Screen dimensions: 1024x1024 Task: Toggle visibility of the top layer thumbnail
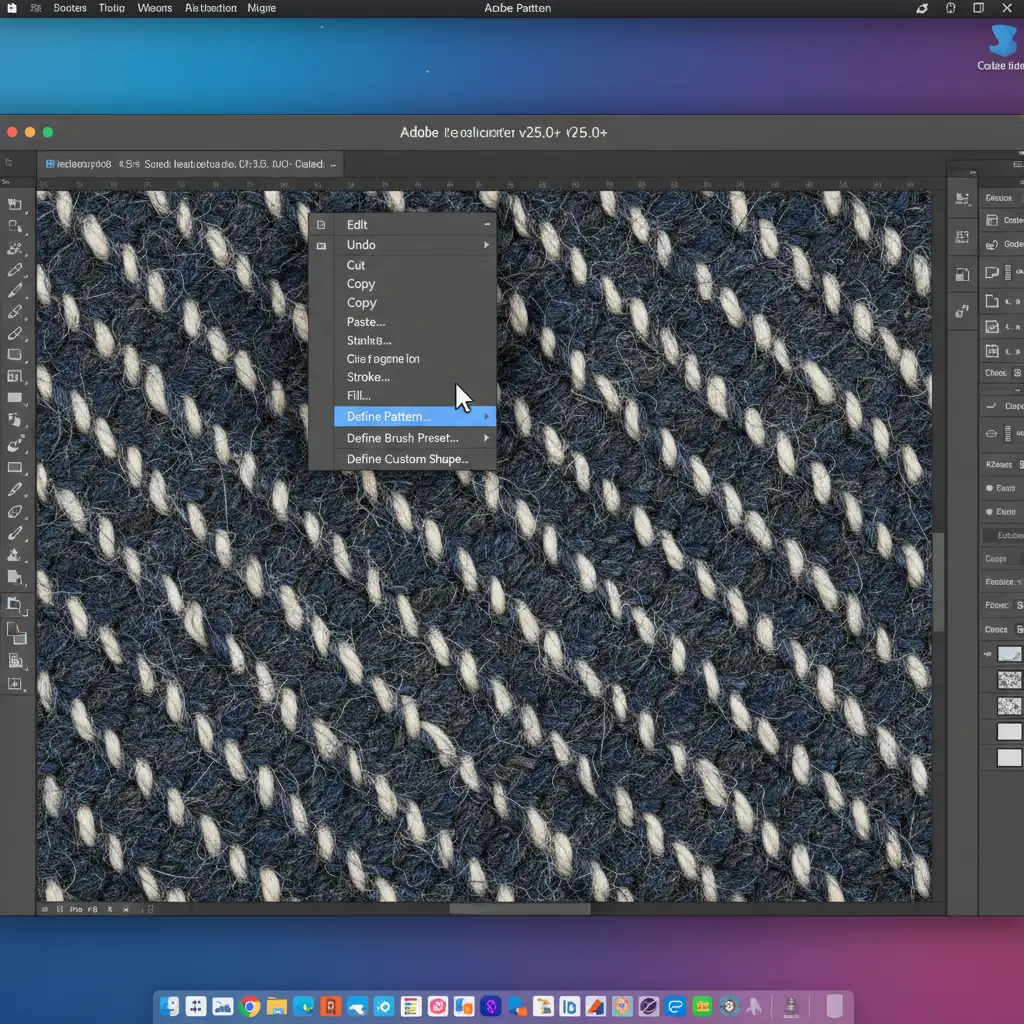(x=987, y=653)
